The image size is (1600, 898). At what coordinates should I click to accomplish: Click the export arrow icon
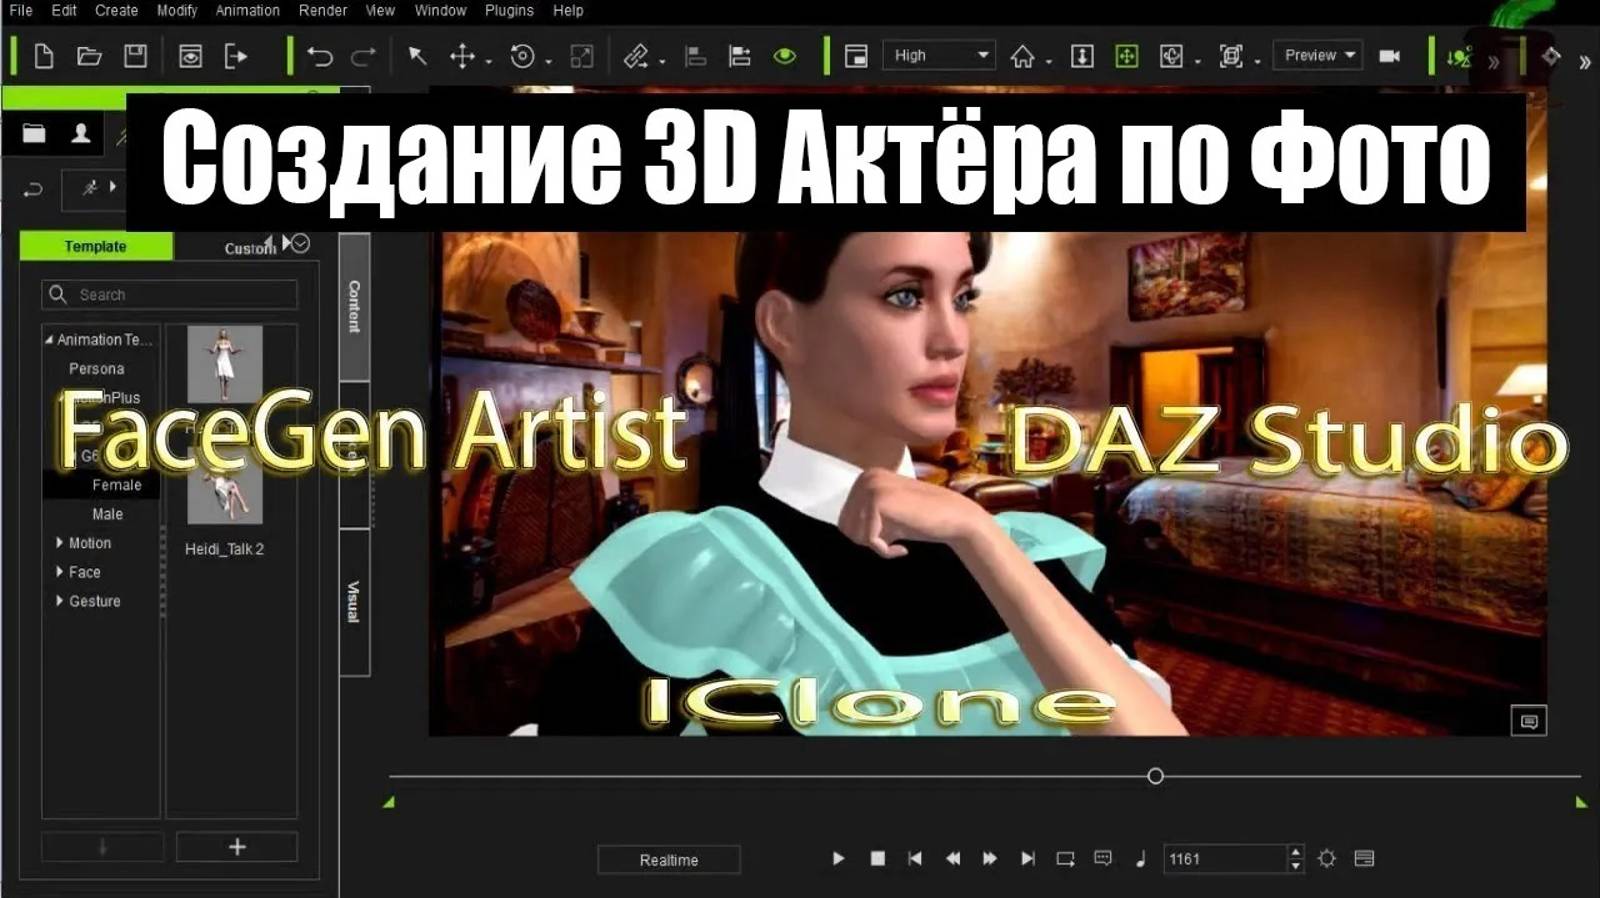236,56
